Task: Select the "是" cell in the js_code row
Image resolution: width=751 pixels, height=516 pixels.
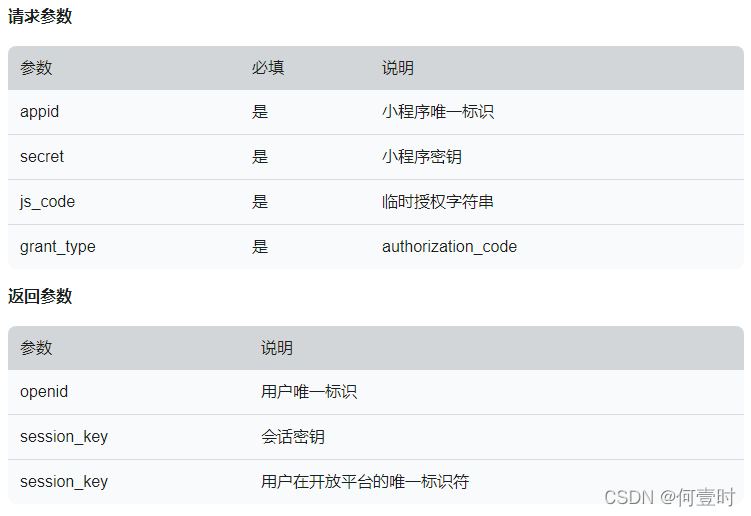Action: 260,202
